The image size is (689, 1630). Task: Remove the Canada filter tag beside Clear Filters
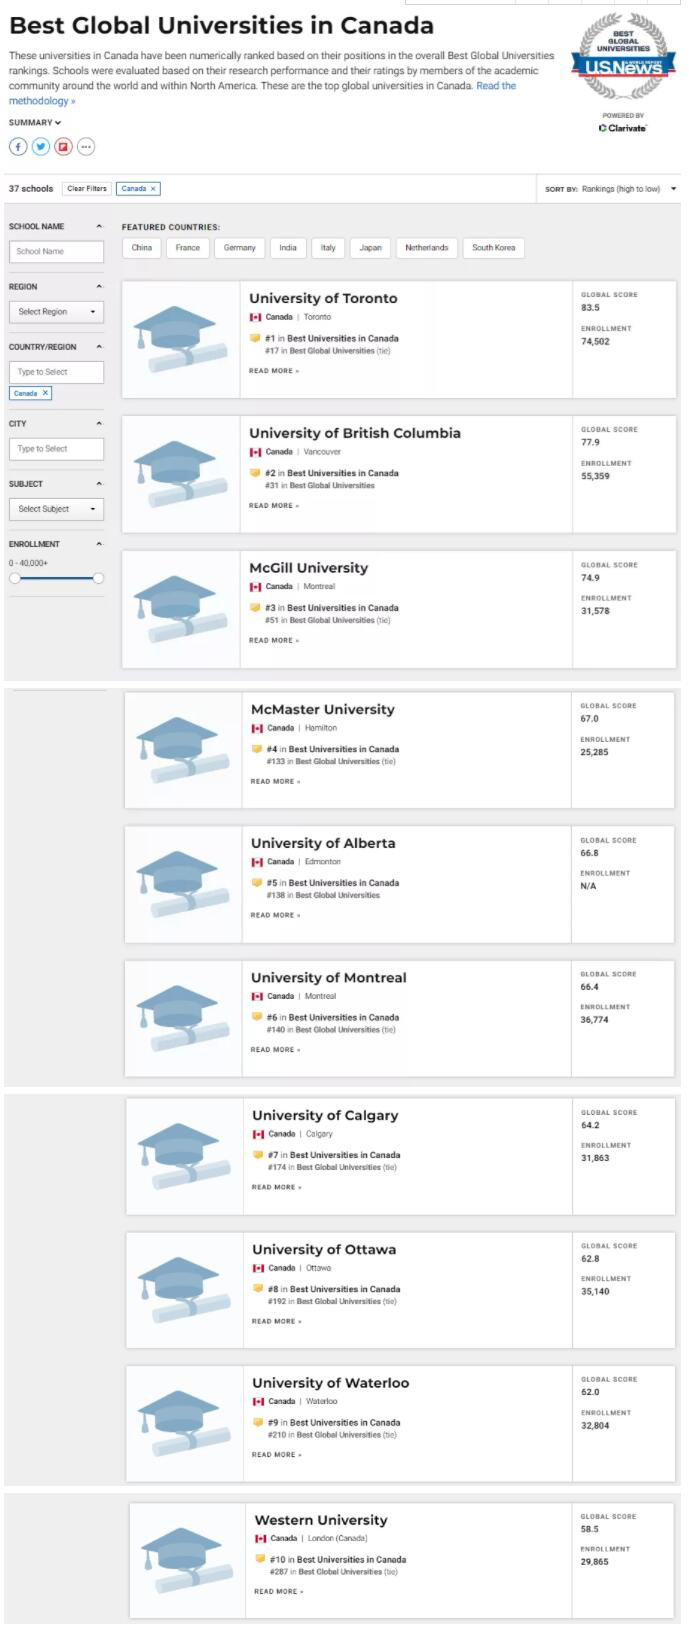pyautogui.click(x=153, y=189)
